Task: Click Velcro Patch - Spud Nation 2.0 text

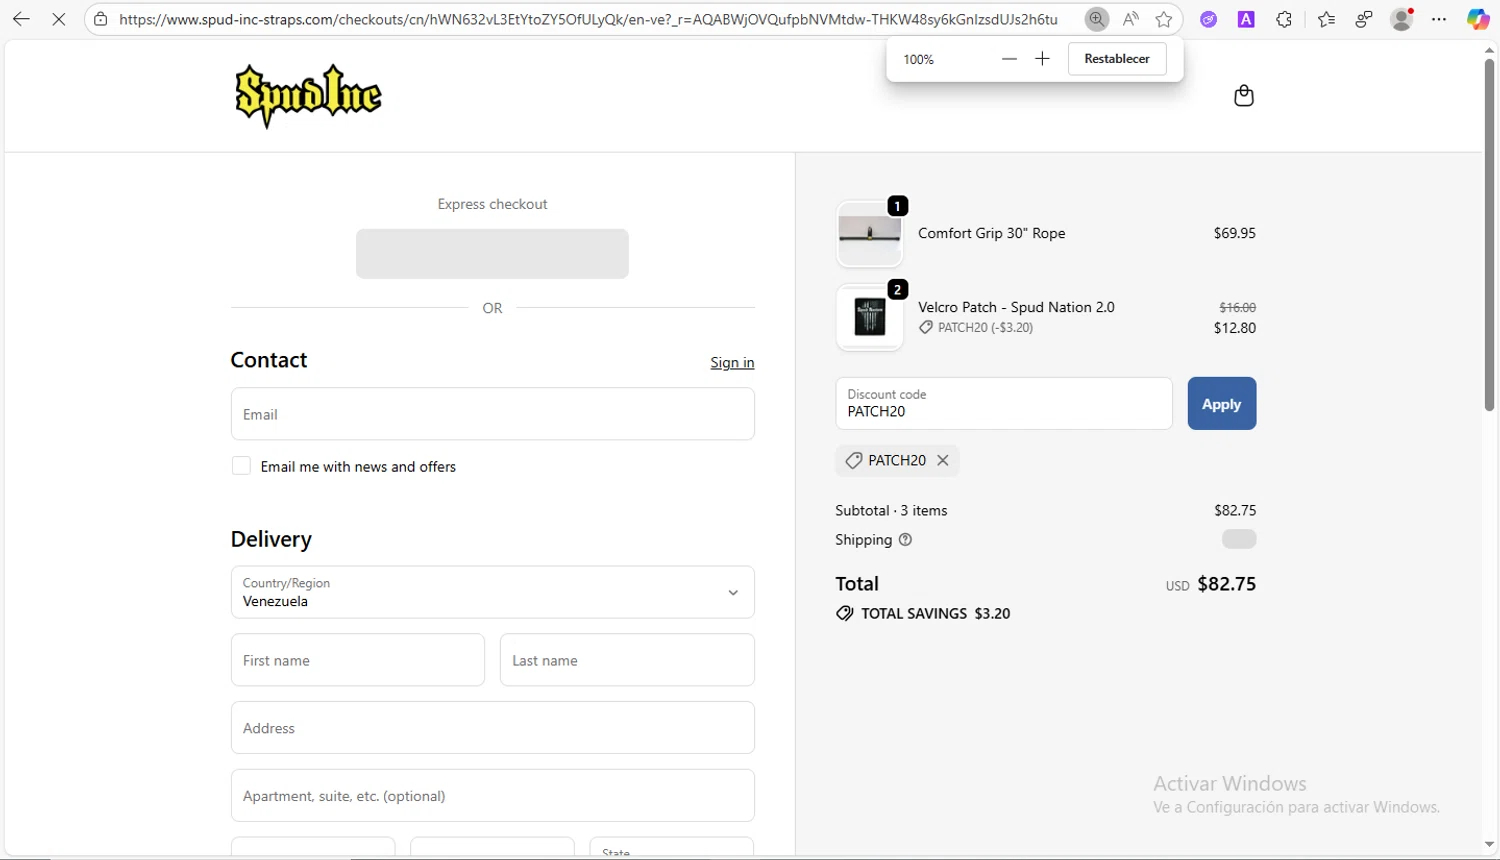Action: [1016, 307]
